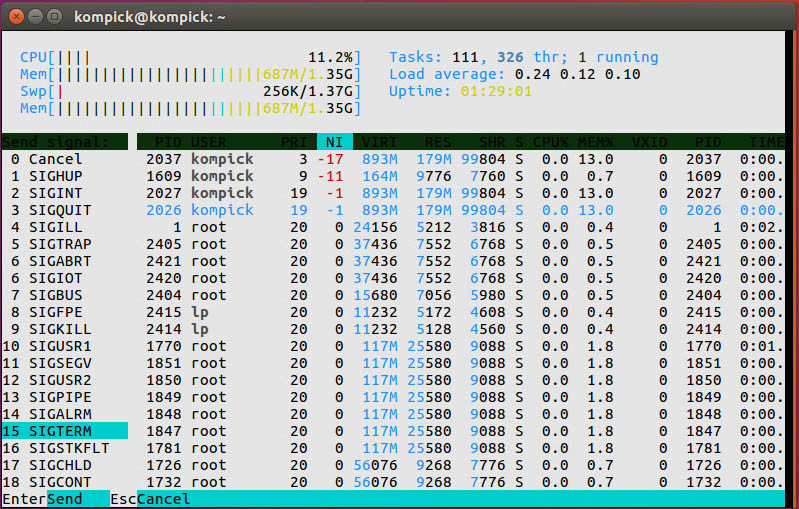
Task: Select the SIGPIPE signal
Action: tap(65, 397)
